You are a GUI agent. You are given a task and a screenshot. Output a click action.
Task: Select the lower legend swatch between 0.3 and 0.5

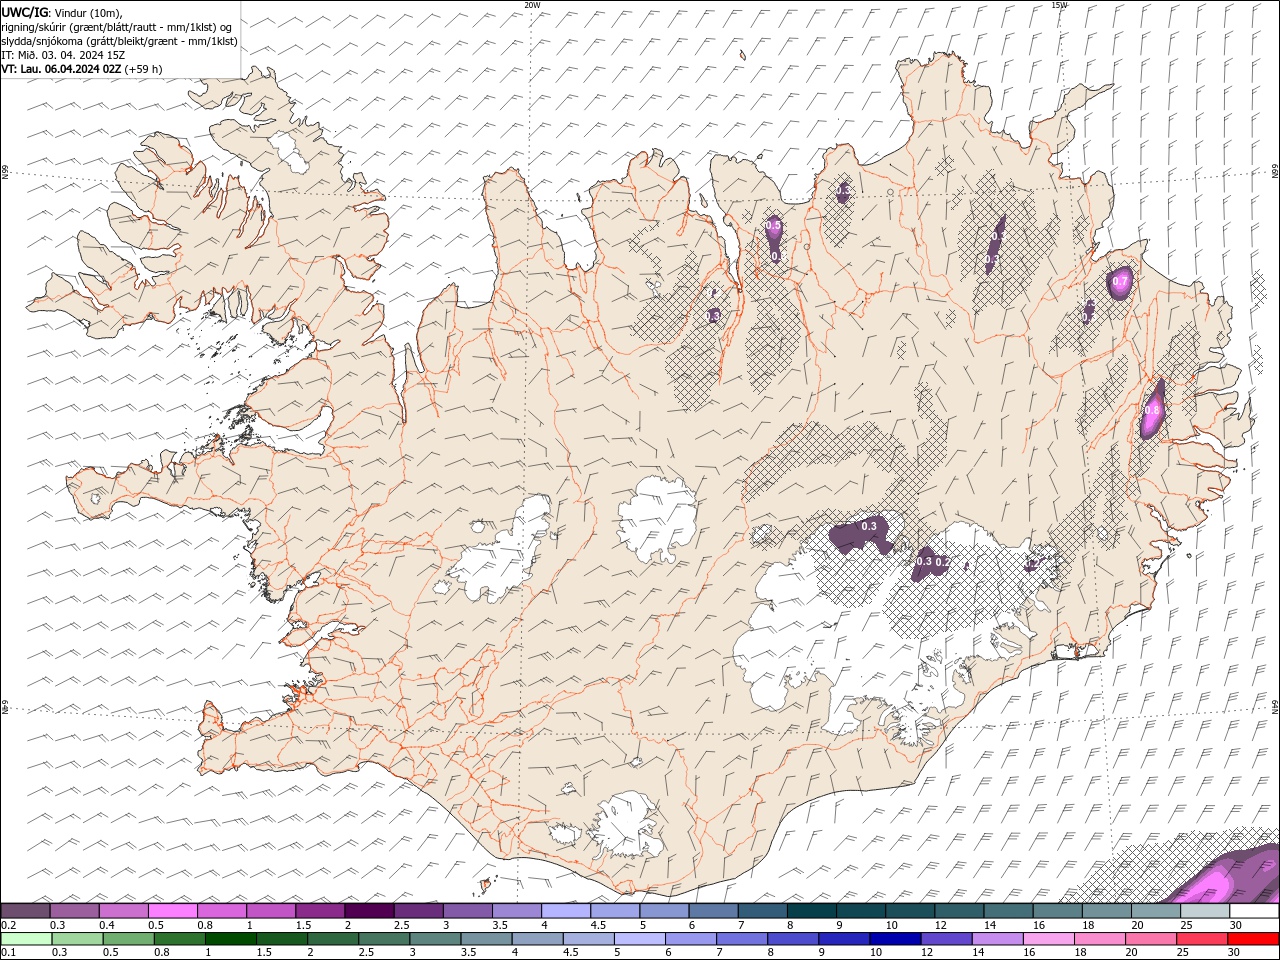(x=79, y=939)
